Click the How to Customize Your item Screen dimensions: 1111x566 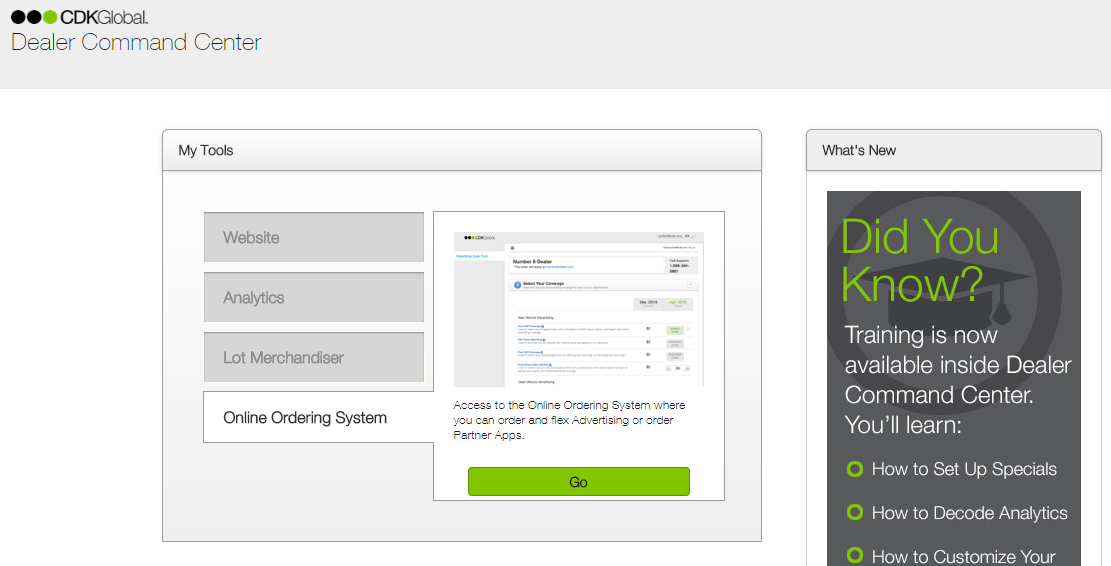click(x=964, y=557)
